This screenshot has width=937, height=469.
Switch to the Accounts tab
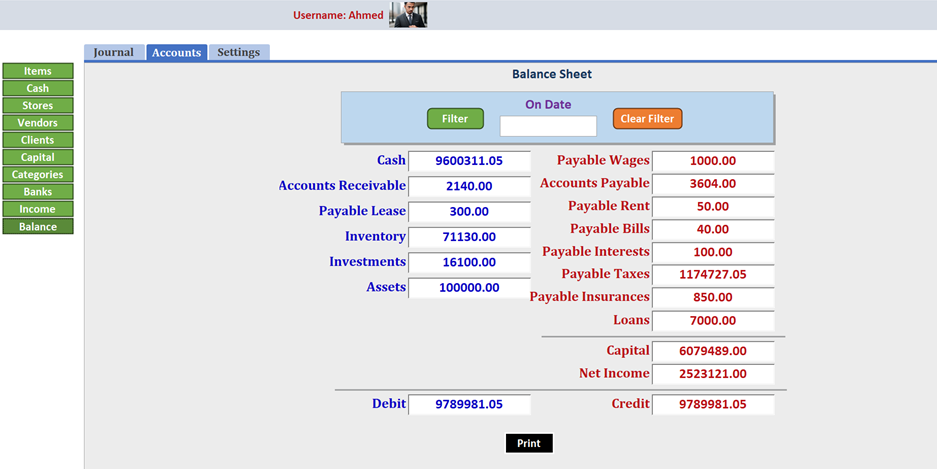[x=176, y=52]
